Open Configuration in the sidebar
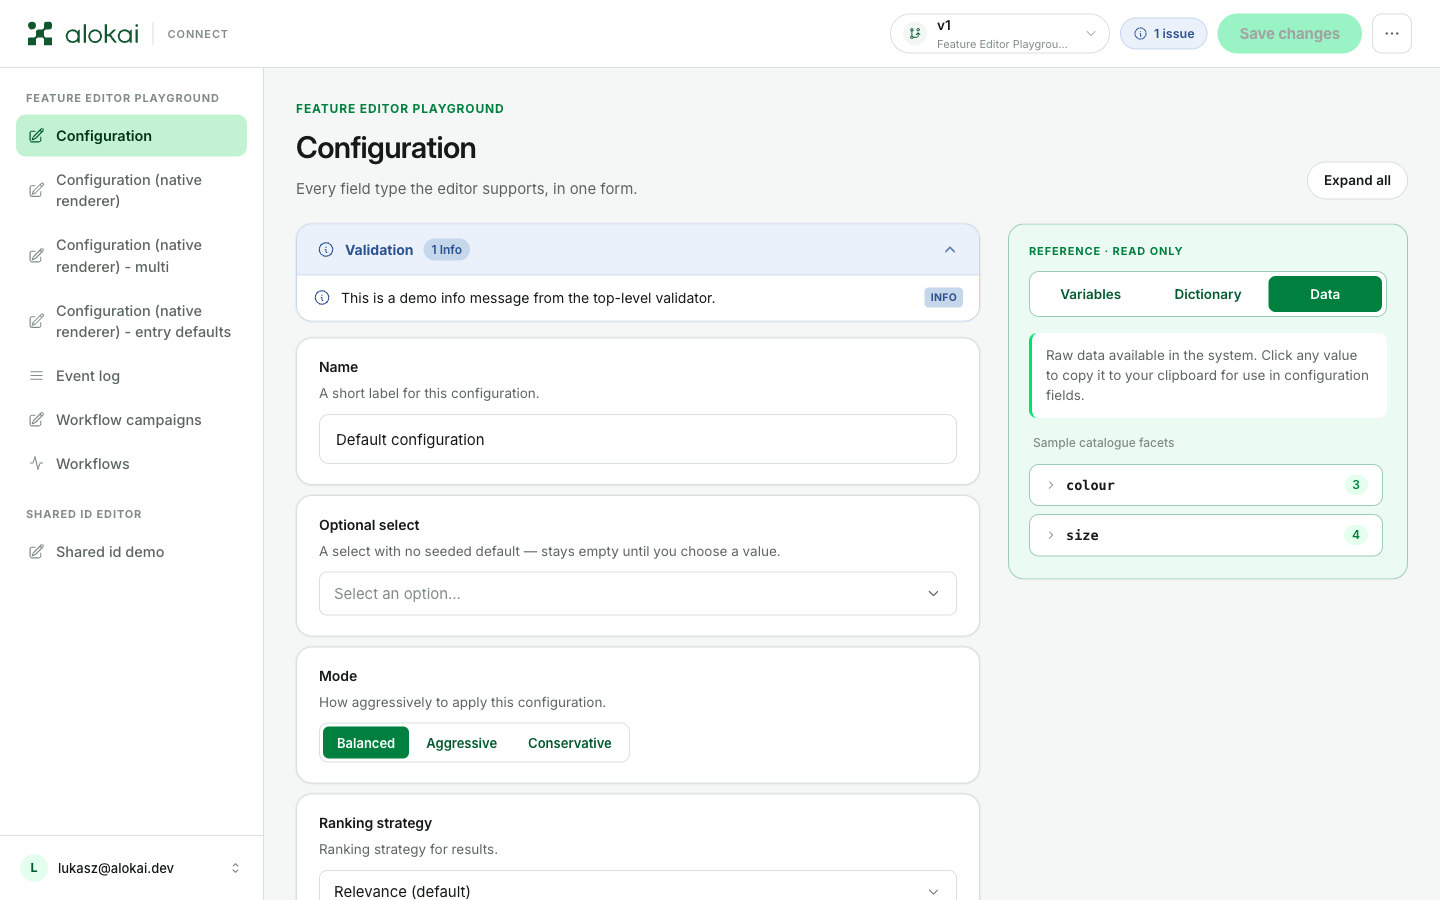The image size is (1440, 900). click(131, 136)
